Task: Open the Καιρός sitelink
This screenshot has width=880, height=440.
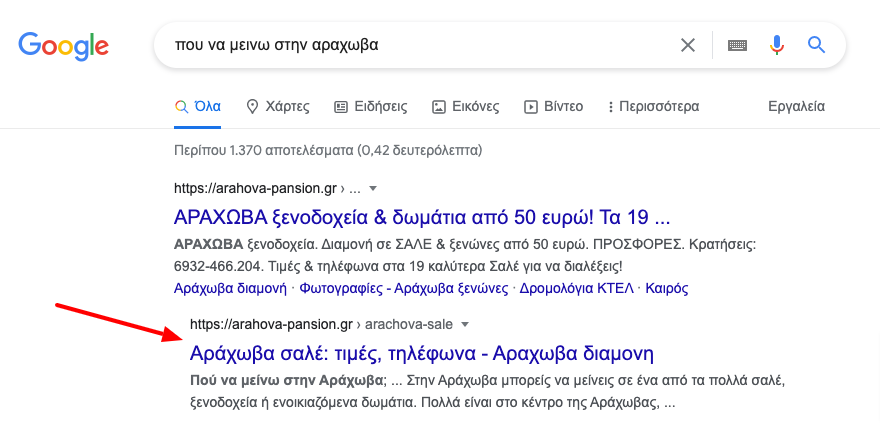Action: (x=667, y=288)
